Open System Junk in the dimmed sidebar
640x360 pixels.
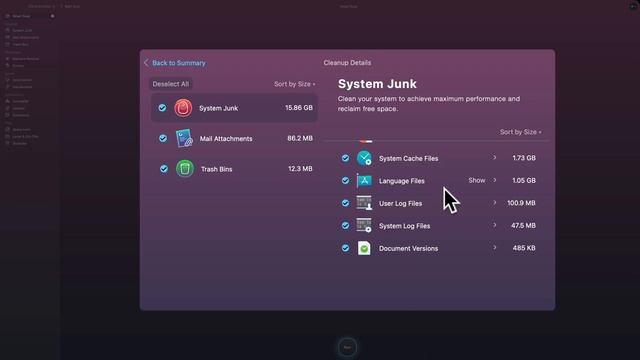22,30
